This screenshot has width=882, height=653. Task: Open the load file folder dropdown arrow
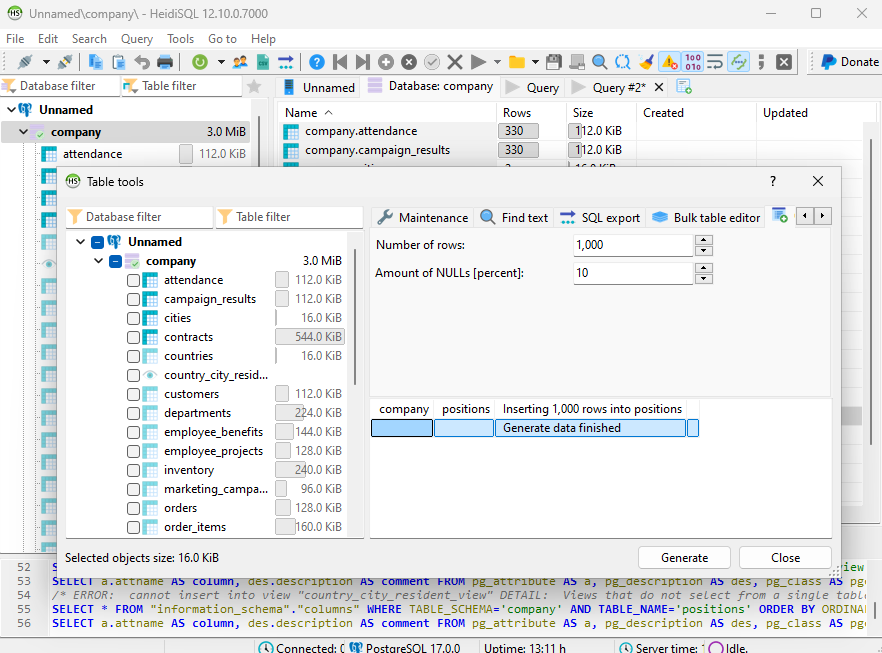click(535, 62)
